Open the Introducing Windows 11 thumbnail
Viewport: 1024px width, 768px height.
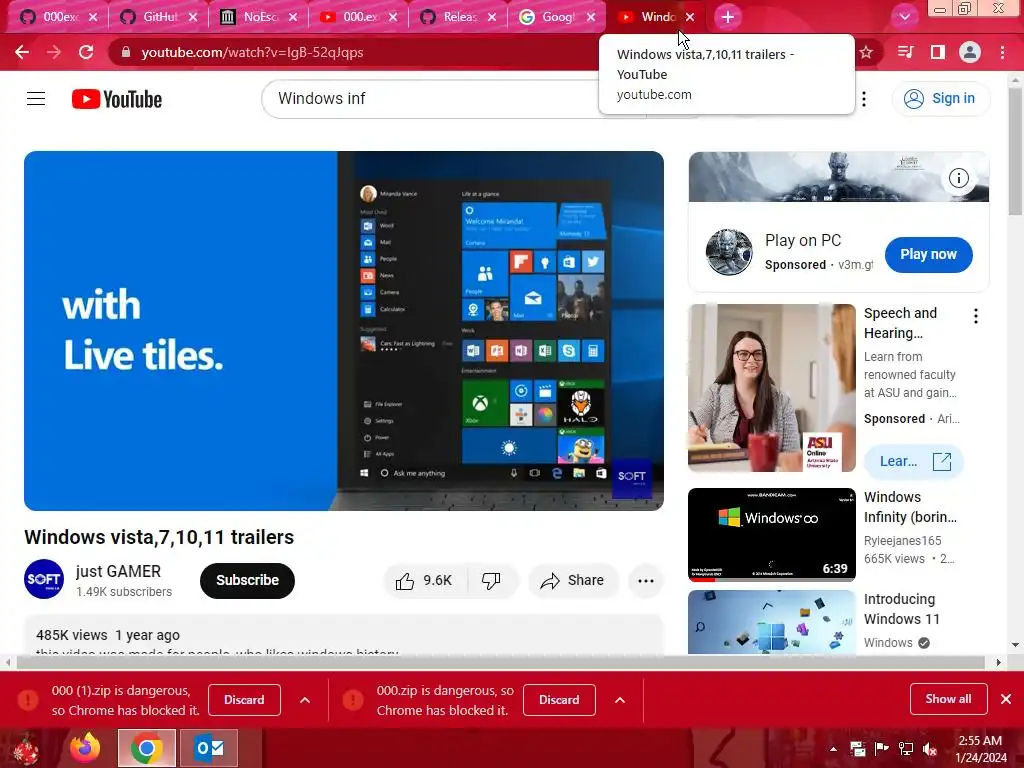point(771,622)
